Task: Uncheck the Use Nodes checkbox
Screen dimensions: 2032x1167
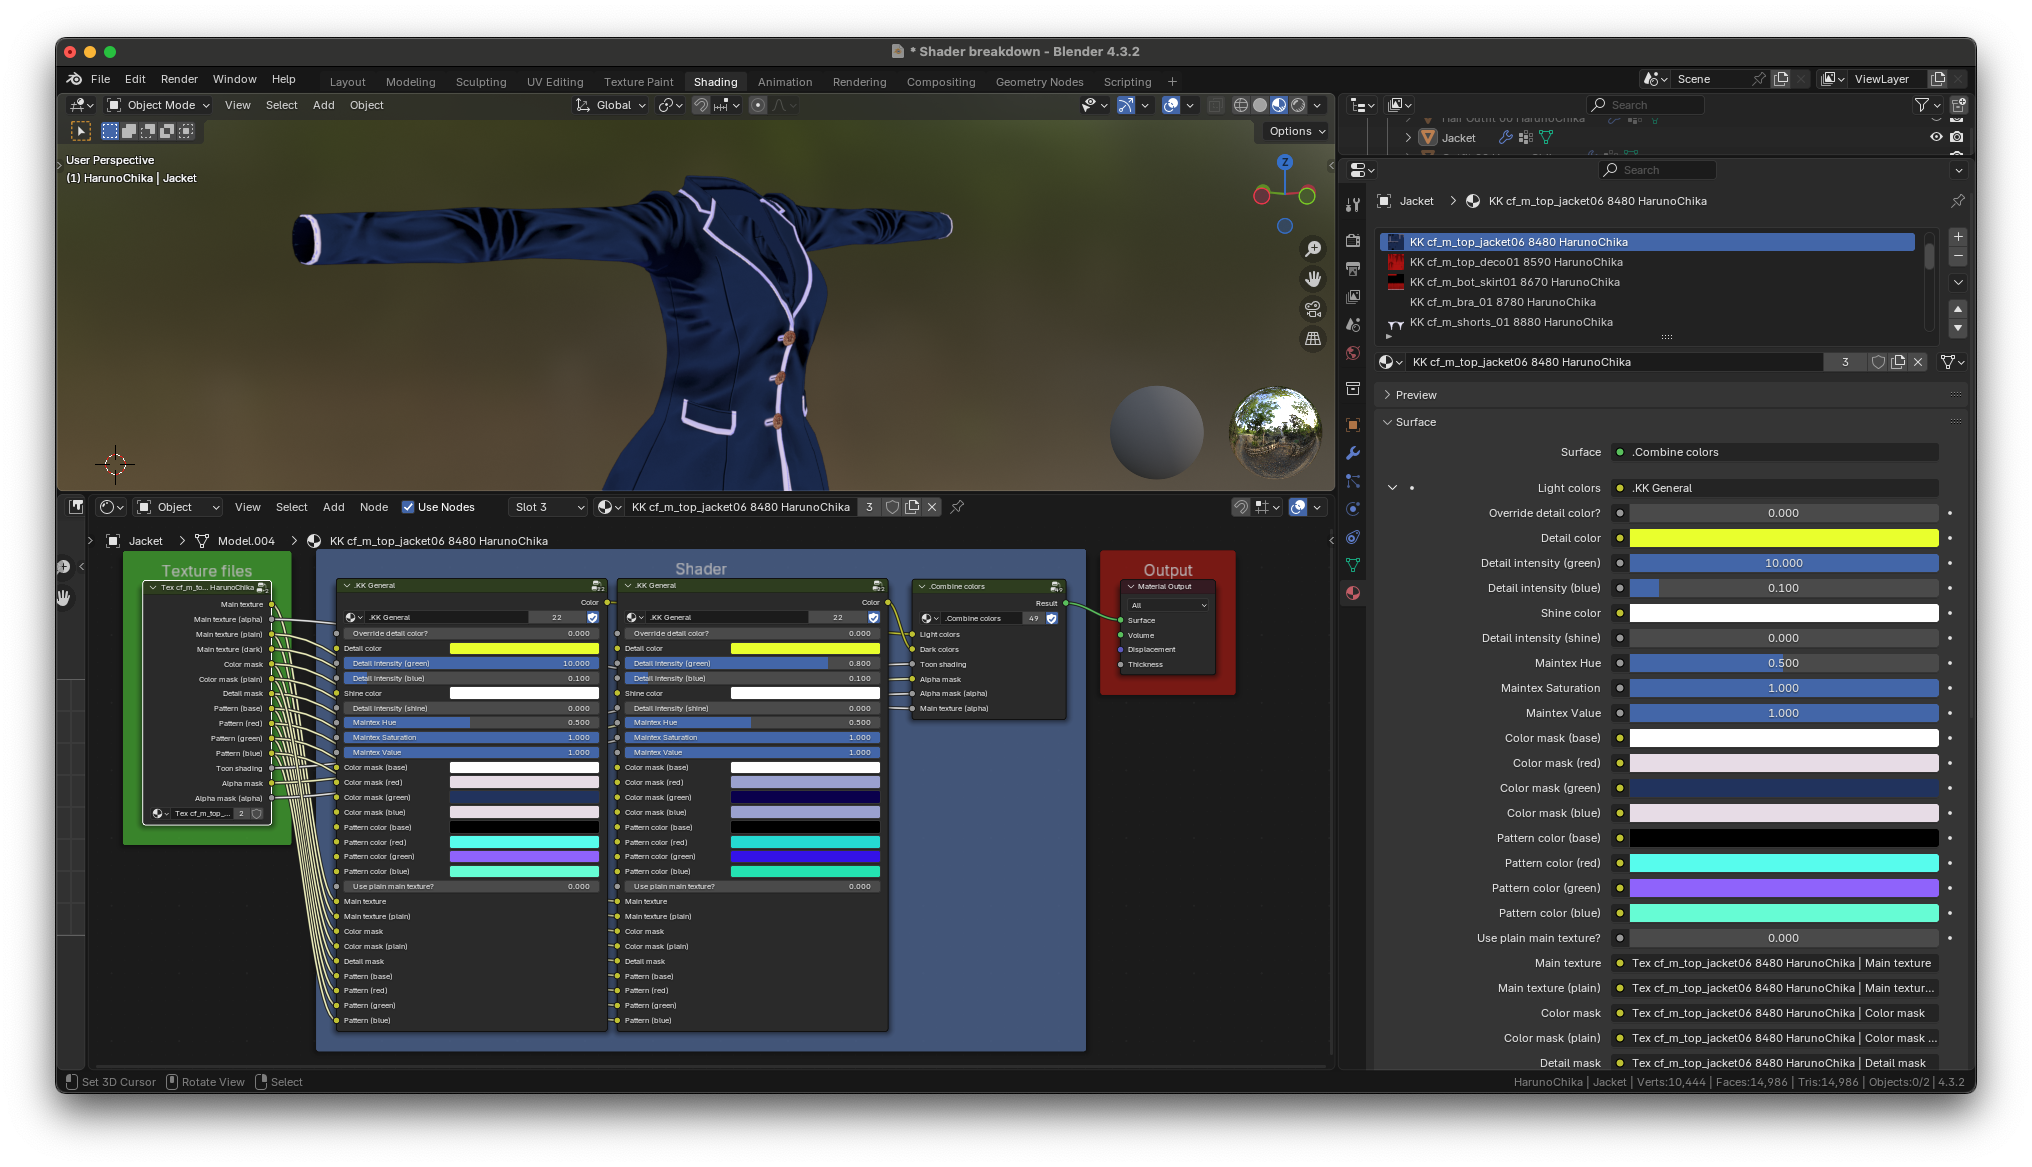Action: tap(408, 507)
